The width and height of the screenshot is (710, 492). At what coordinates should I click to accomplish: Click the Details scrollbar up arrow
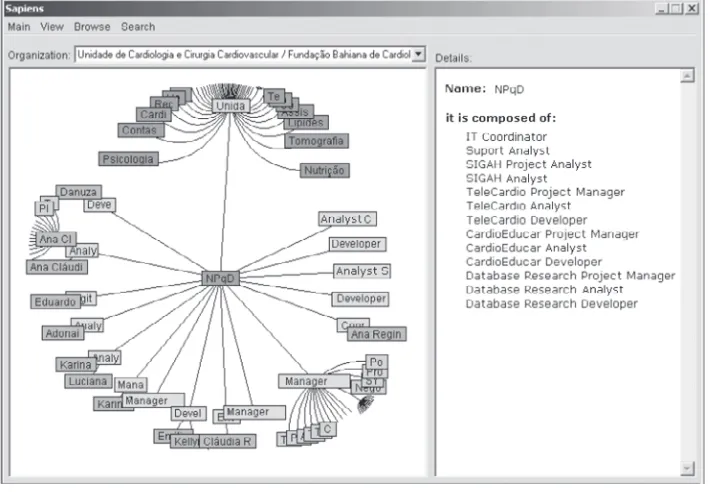687,76
